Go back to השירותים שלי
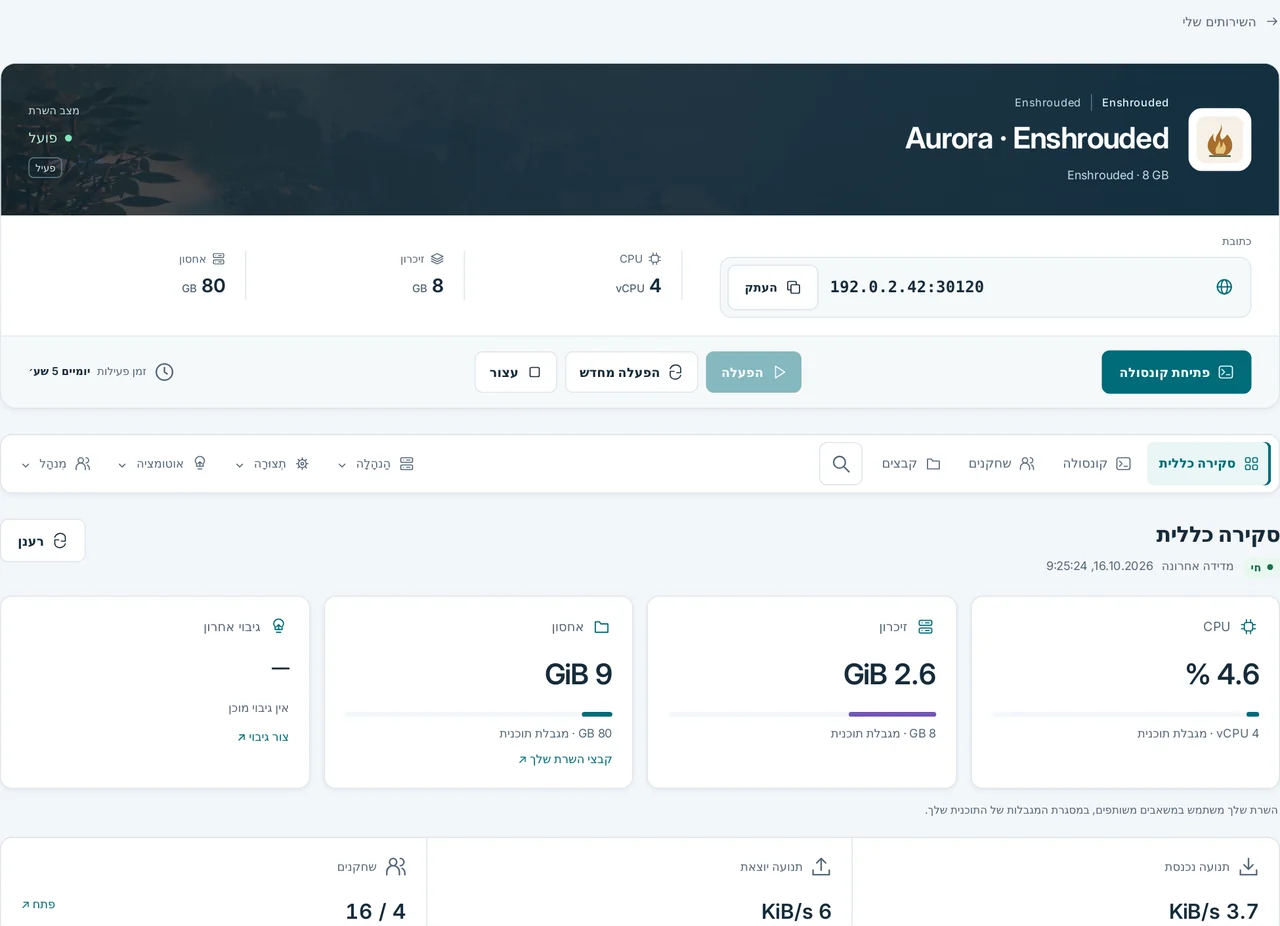This screenshot has height=926, width=1280. [x=1230, y=22]
